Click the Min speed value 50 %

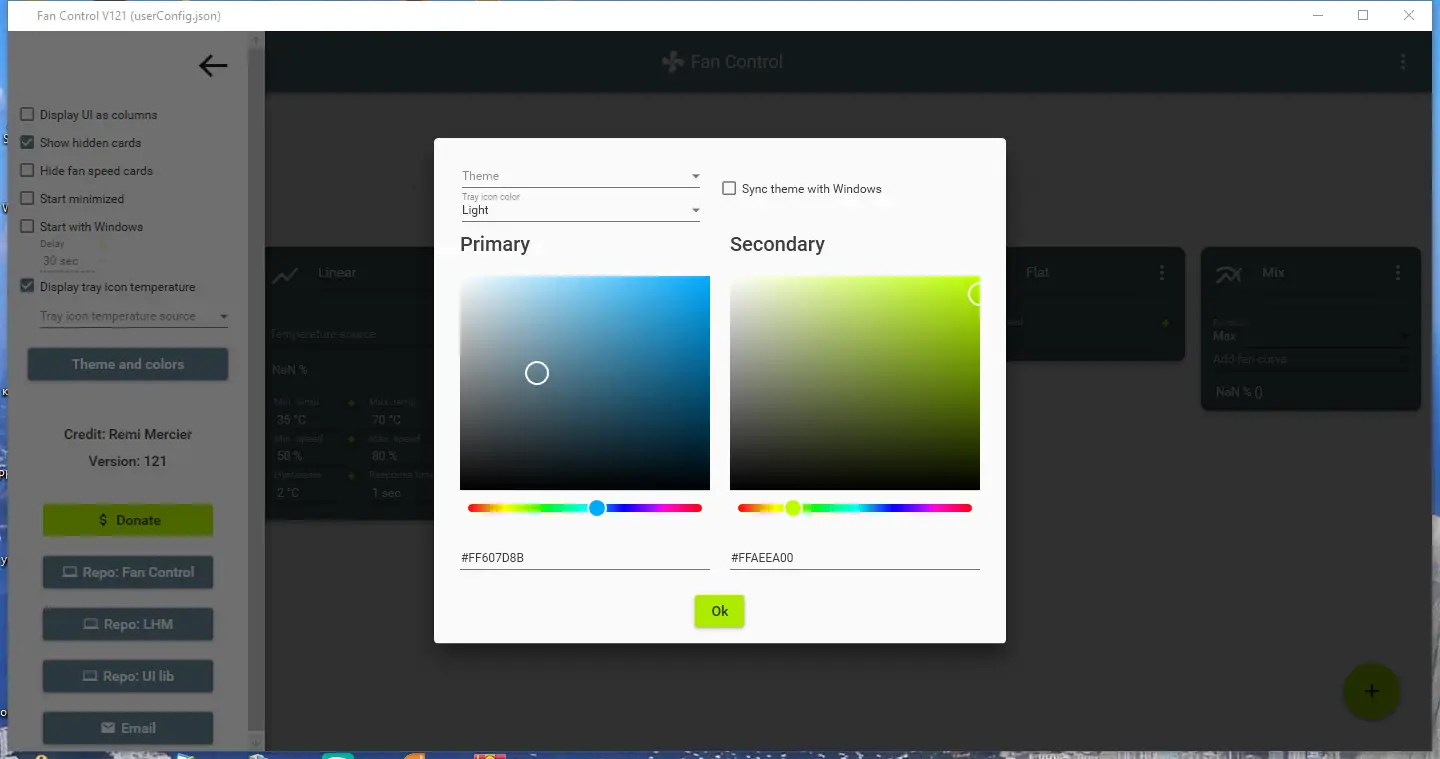click(x=289, y=456)
